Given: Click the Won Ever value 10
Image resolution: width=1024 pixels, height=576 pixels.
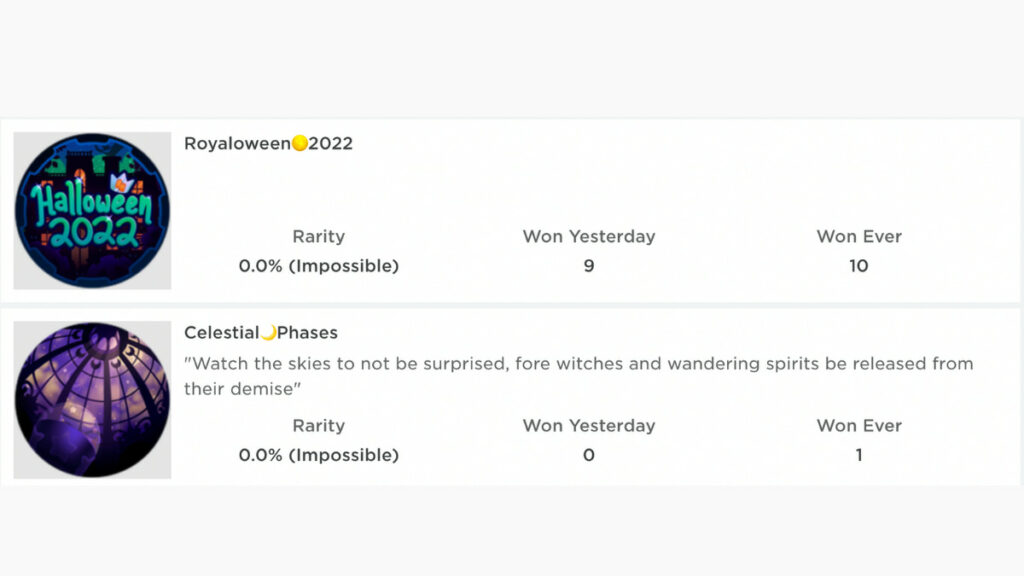Looking at the screenshot, I should coord(859,266).
